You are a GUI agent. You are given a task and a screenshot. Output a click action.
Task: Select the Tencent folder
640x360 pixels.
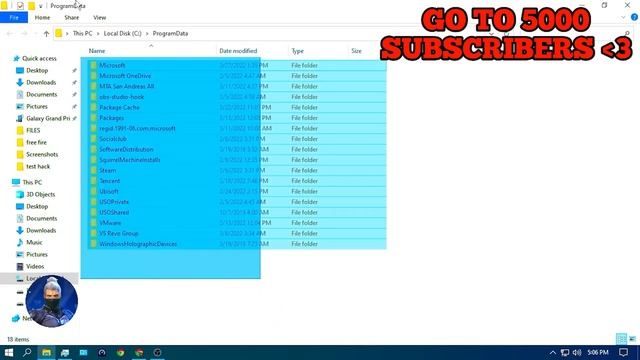click(x=110, y=181)
